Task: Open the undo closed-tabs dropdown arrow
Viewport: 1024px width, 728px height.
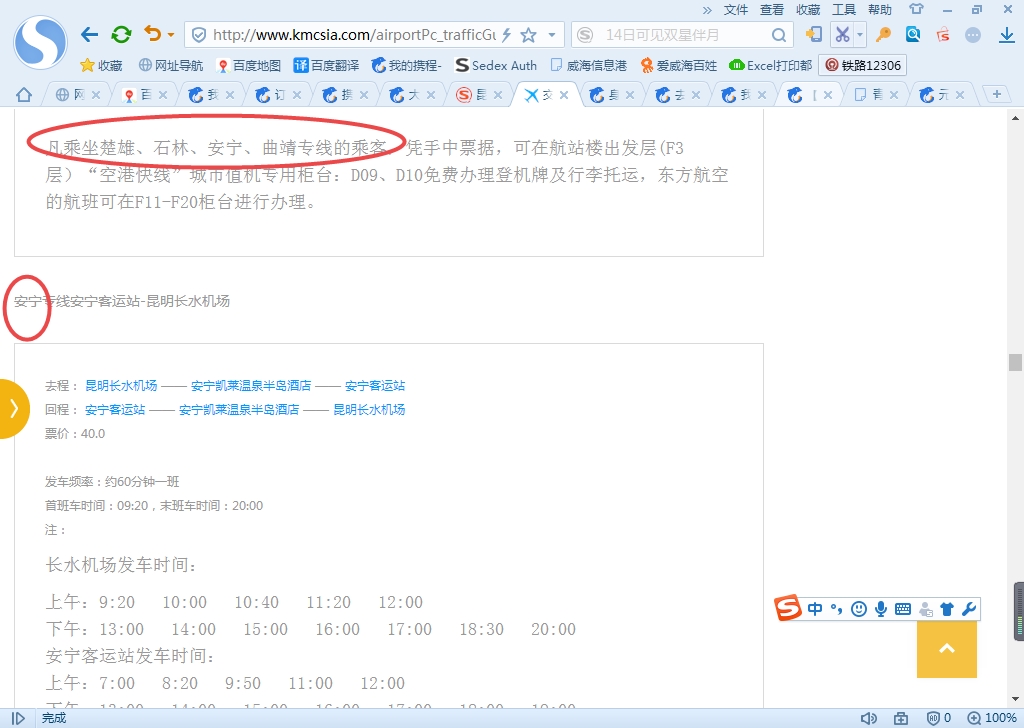Action: [171, 35]
